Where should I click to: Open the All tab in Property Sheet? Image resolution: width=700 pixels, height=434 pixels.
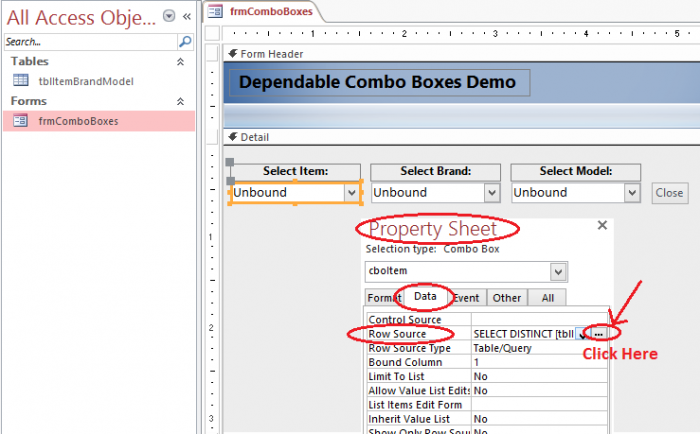click(548, 297)
